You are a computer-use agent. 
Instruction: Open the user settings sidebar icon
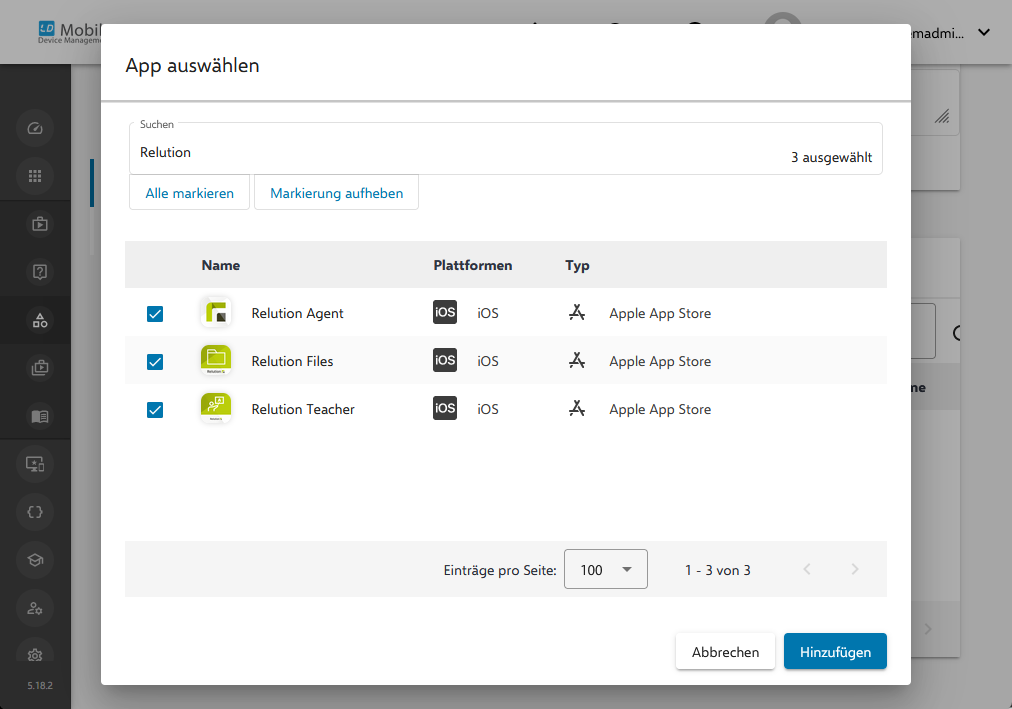(35, 608)
